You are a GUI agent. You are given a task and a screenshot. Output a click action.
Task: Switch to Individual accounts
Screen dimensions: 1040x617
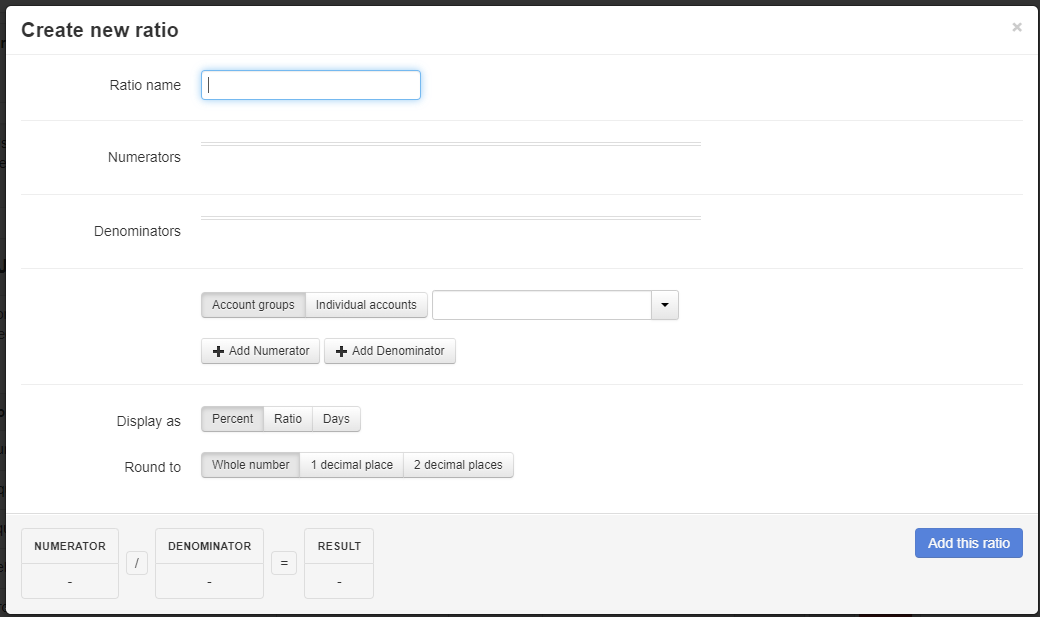(366, 305)
